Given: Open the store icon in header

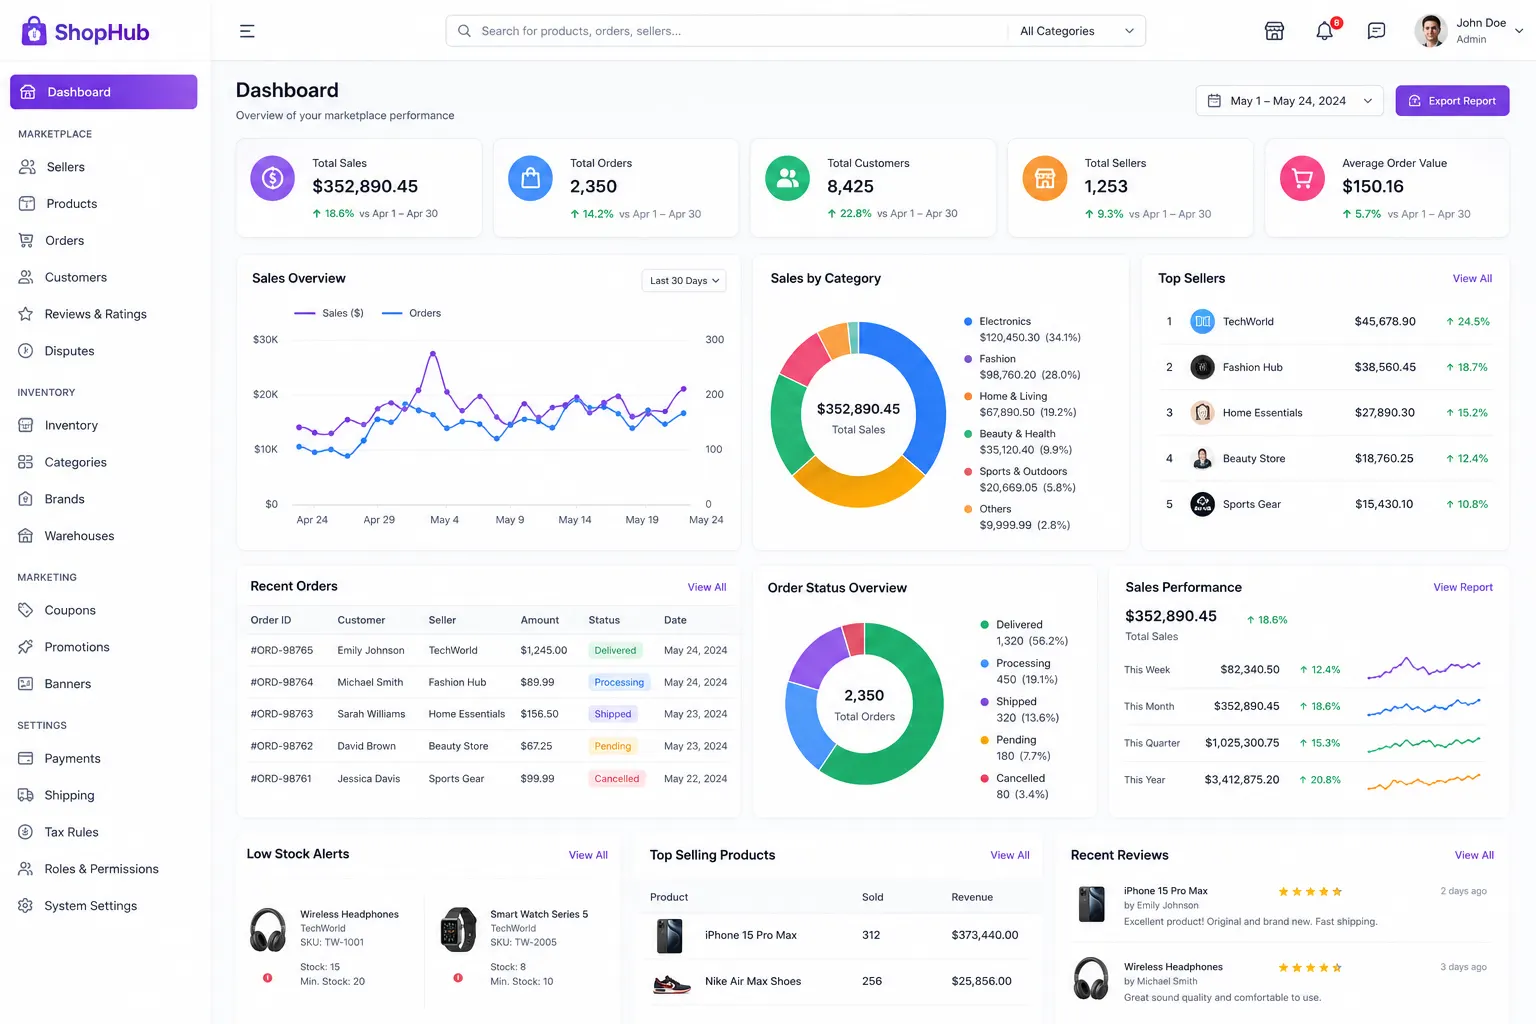Looking at the screenshot, I should (1274, 31).
